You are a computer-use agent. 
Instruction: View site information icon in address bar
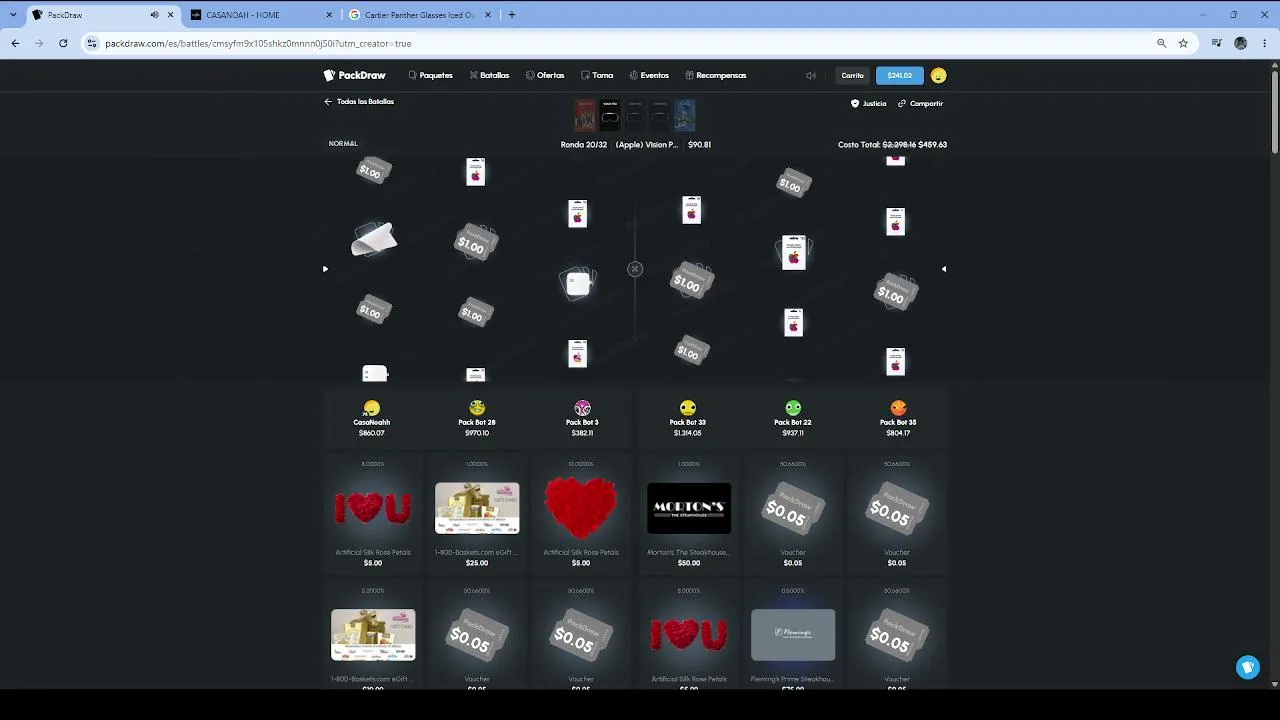click(92, 43)
